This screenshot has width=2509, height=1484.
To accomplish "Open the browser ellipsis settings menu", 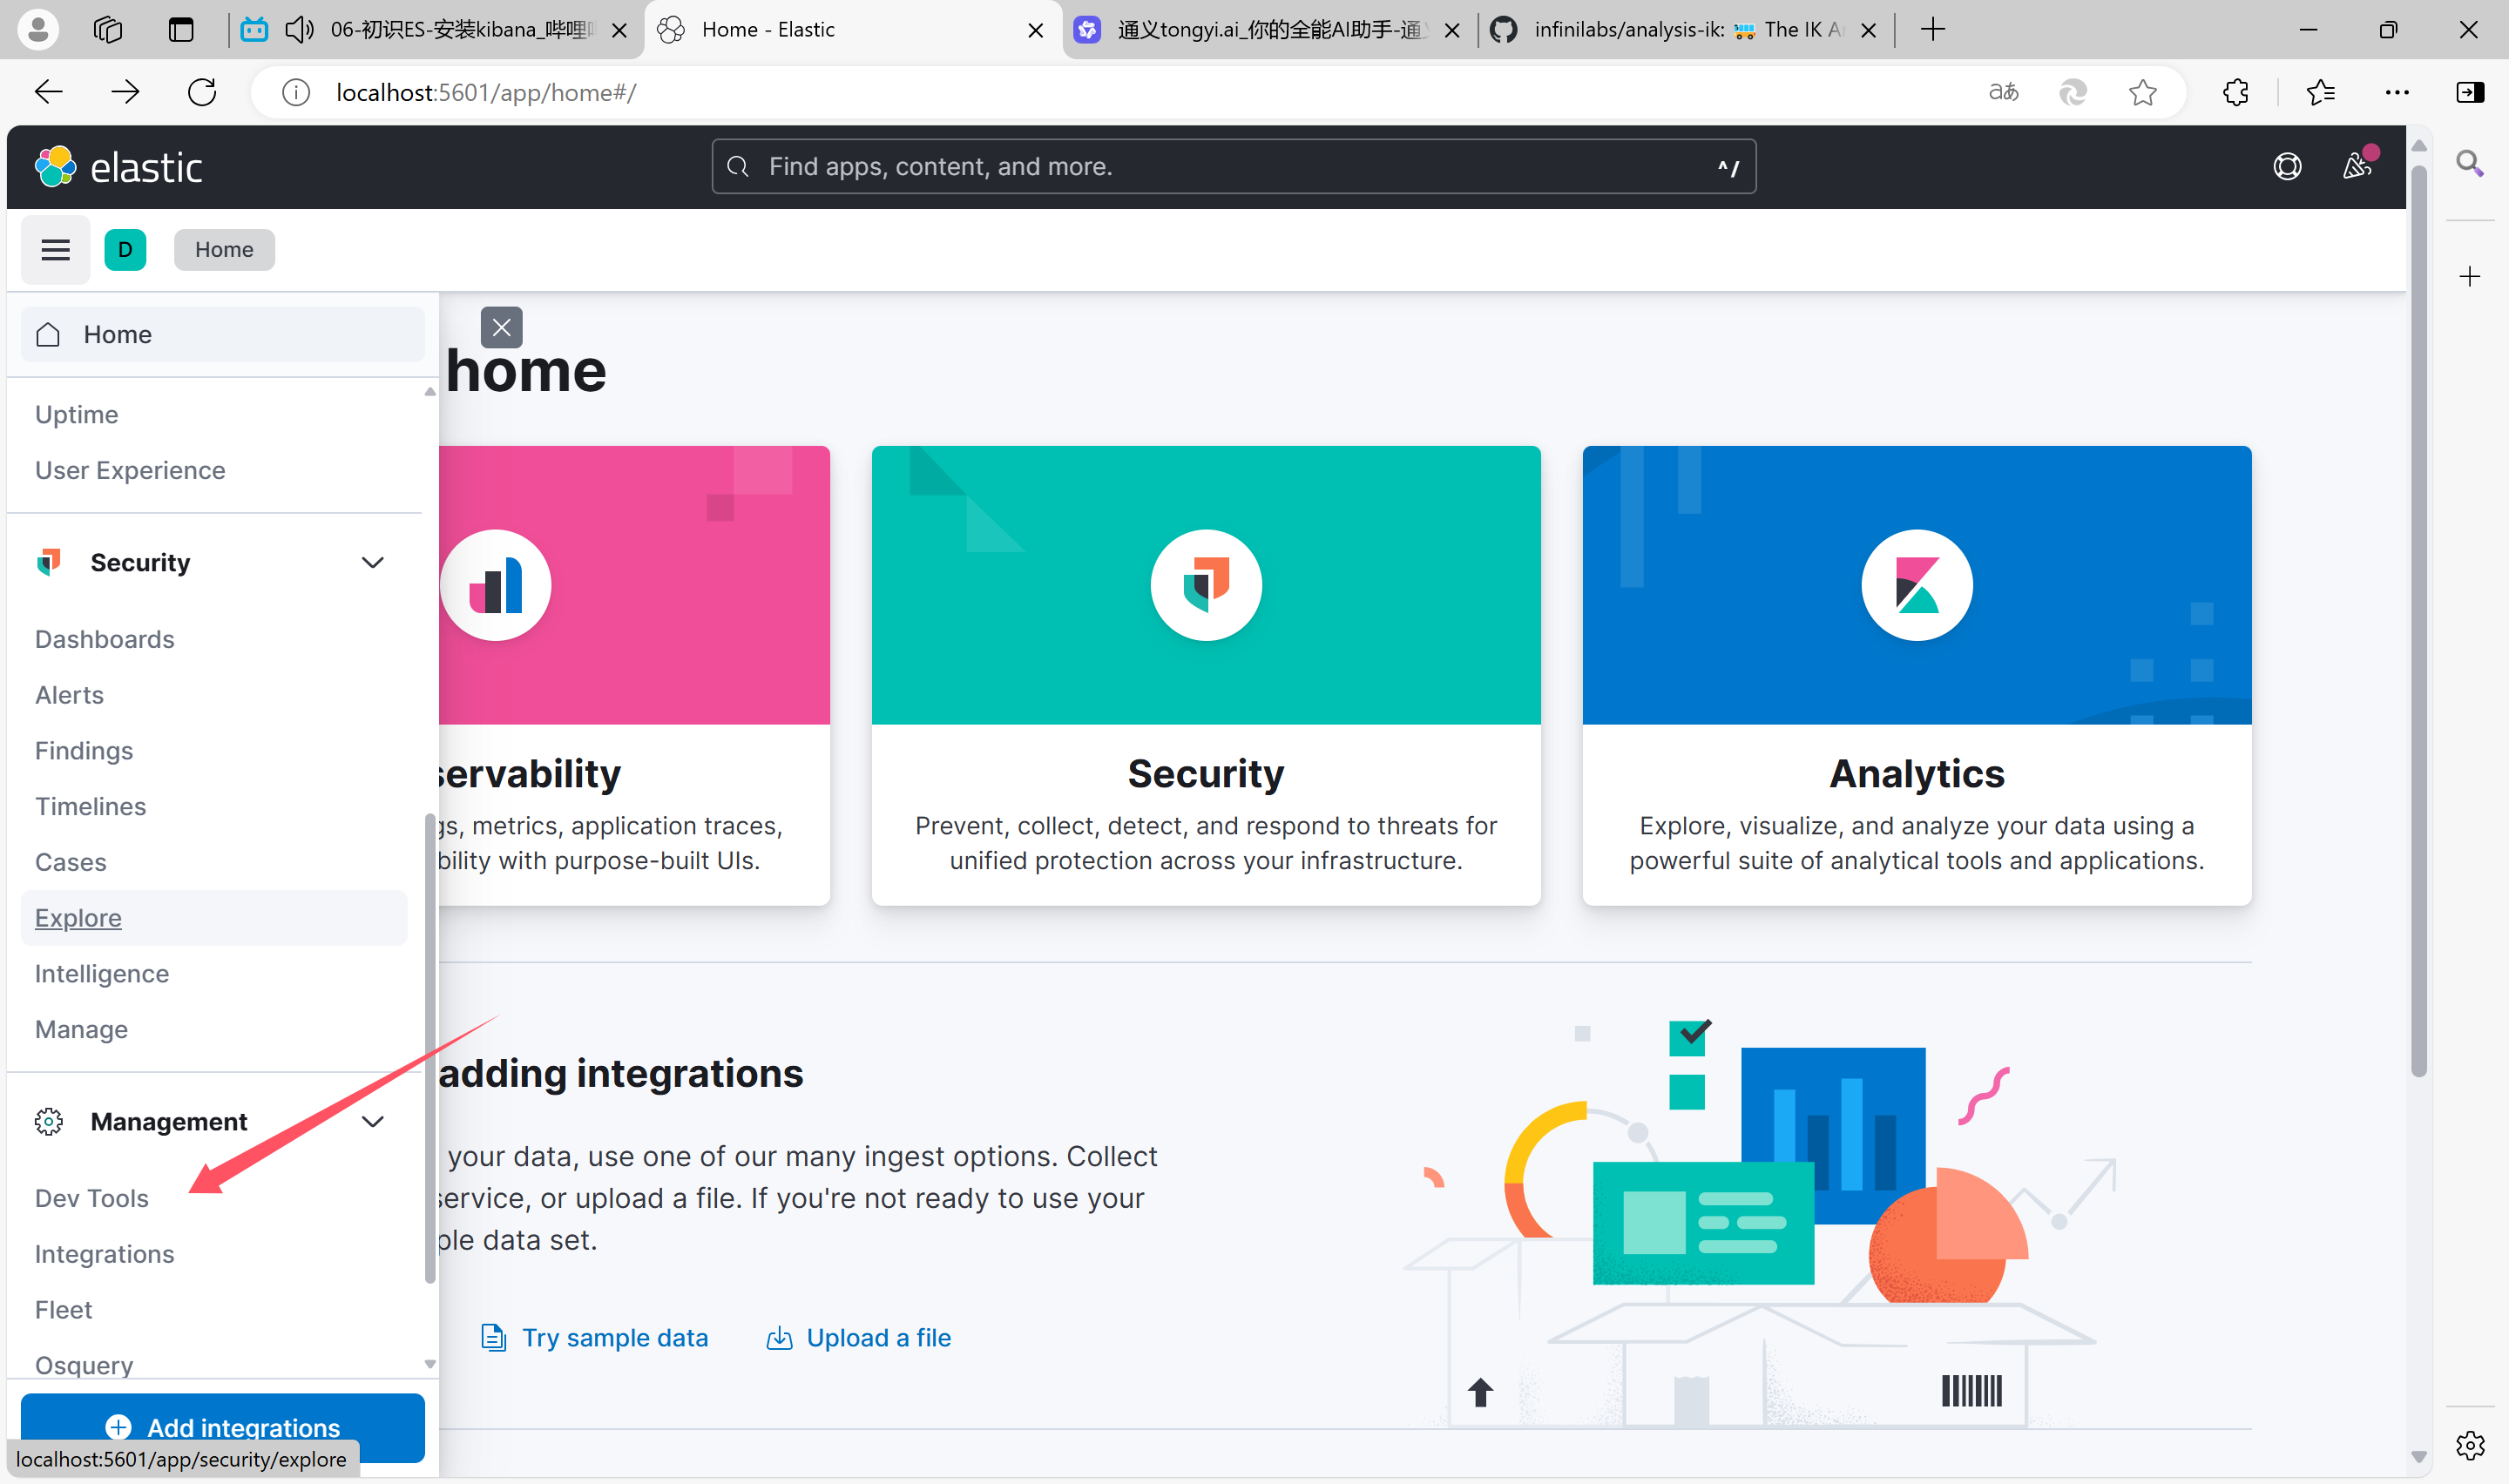I will [x=2398, y=92].
